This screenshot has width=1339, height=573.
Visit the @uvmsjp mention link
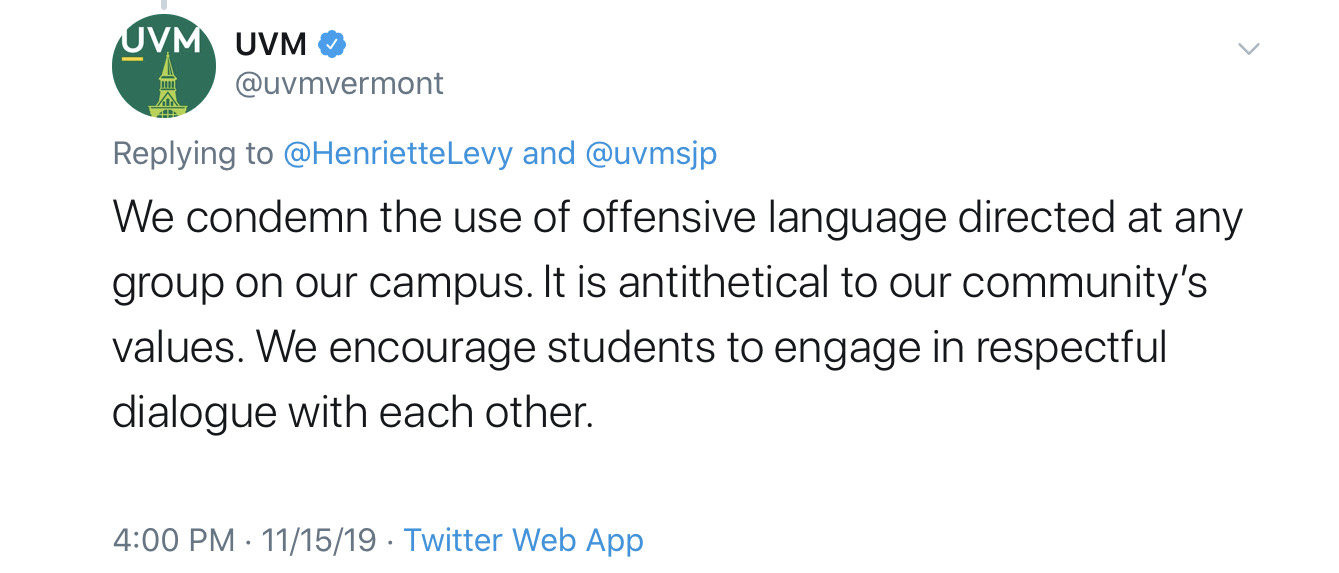(650, 153)
